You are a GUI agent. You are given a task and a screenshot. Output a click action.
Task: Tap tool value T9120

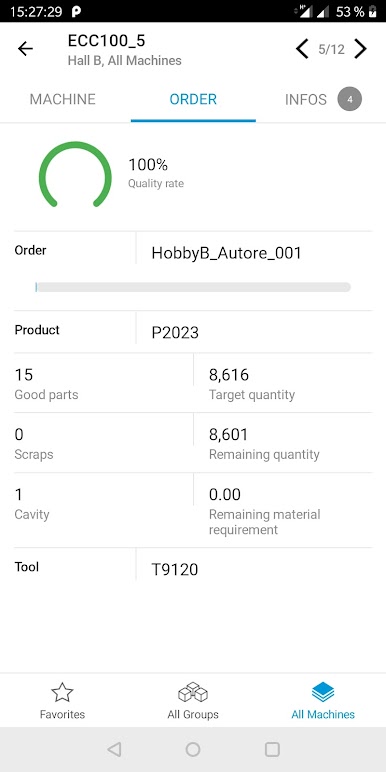[175, 570]
